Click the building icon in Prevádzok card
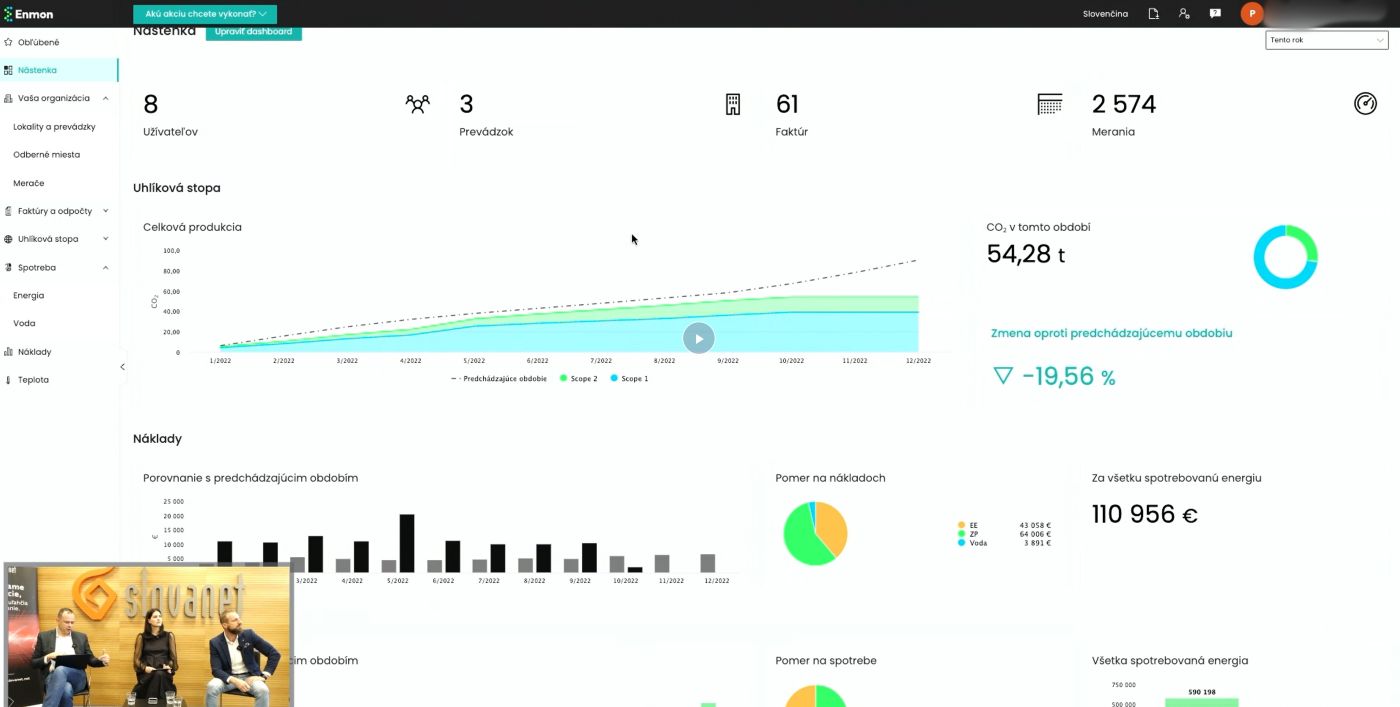This screenshot has width=1400, height=707. pos(733,104)
